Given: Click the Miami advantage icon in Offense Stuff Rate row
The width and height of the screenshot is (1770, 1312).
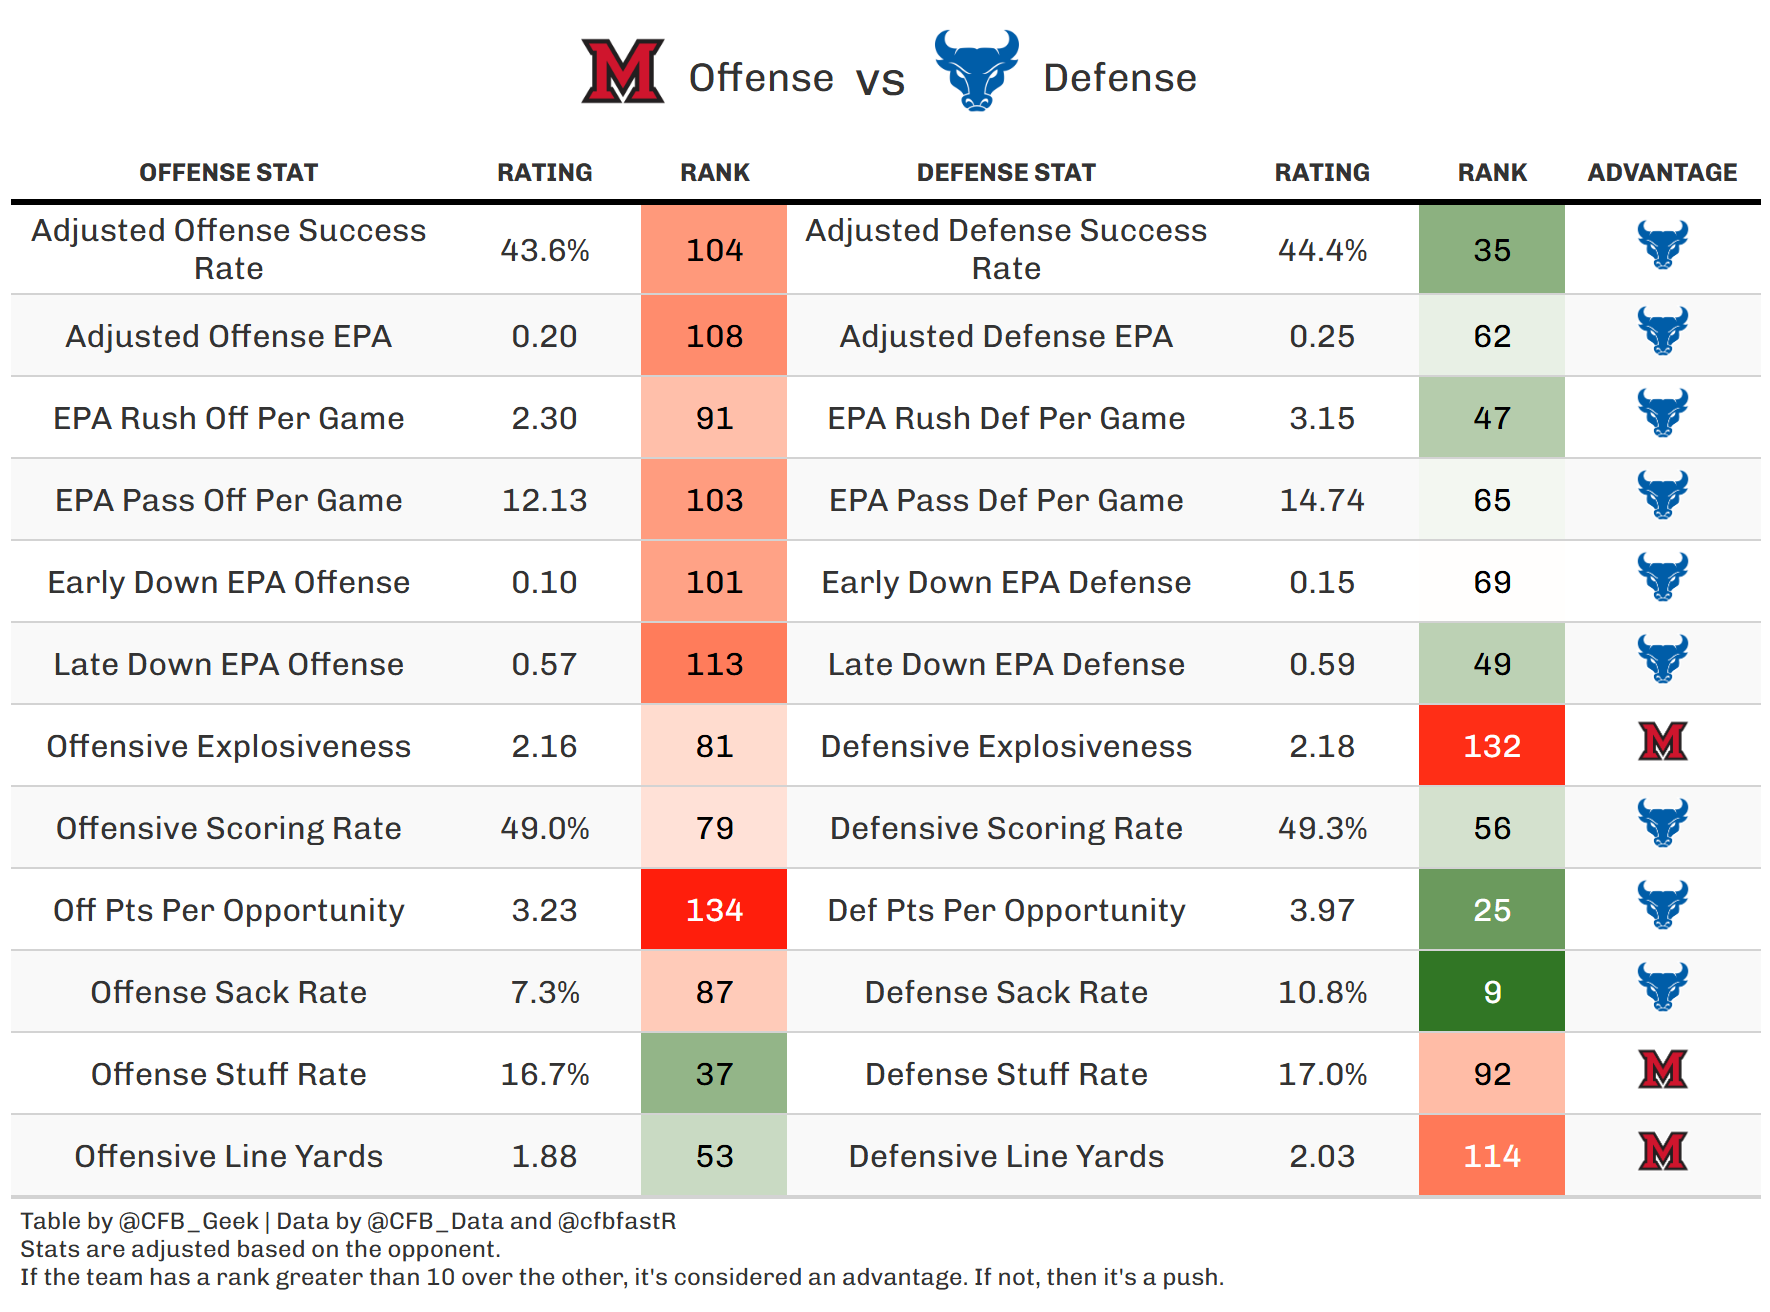Looking at the screenshot, I should 1662,1069.
